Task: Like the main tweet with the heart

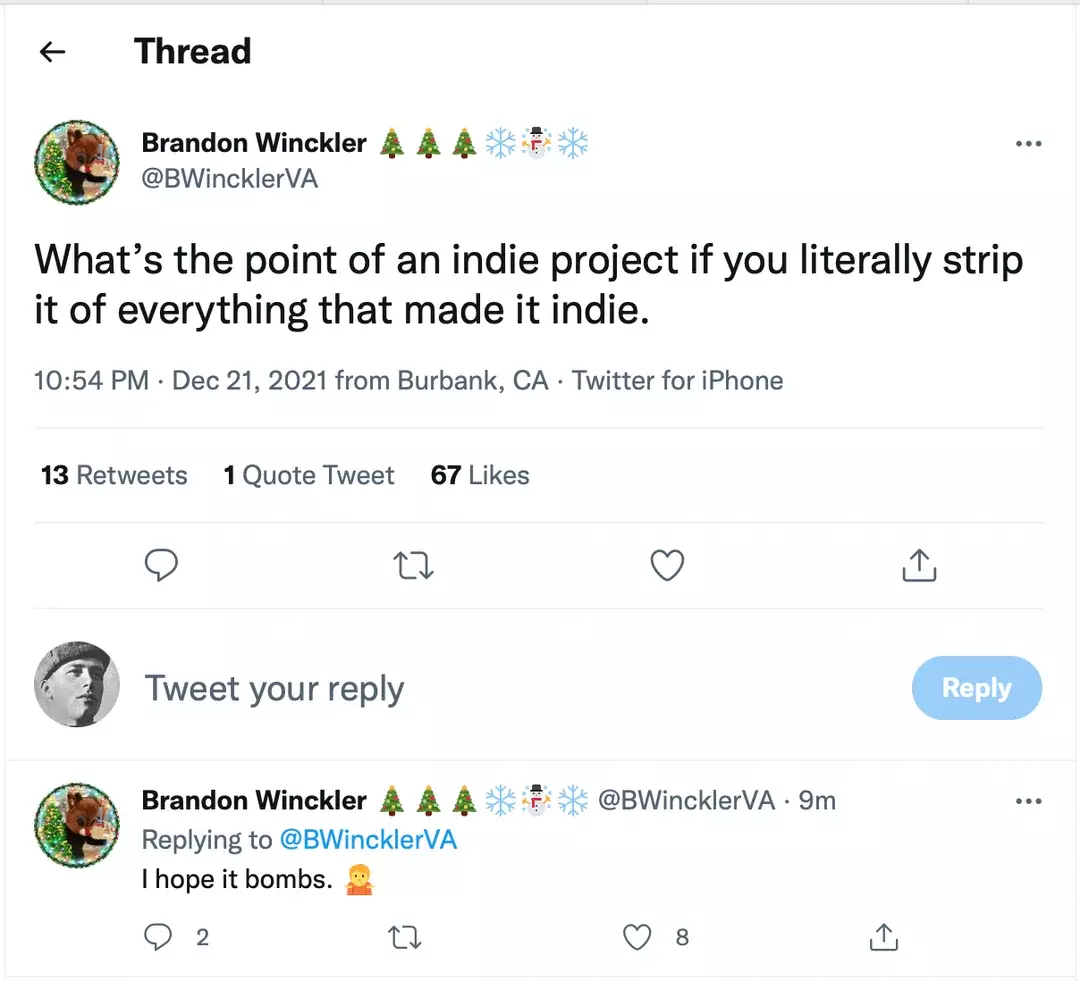Action: coord(667,565)
